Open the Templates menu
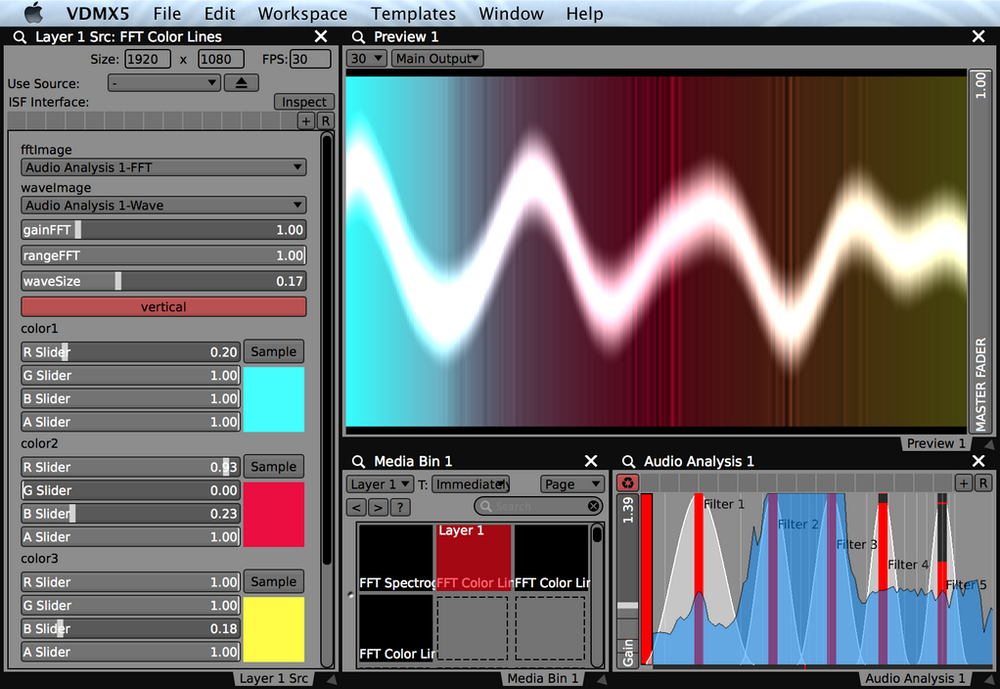1000x689 pixels. [x=413, y=13]
